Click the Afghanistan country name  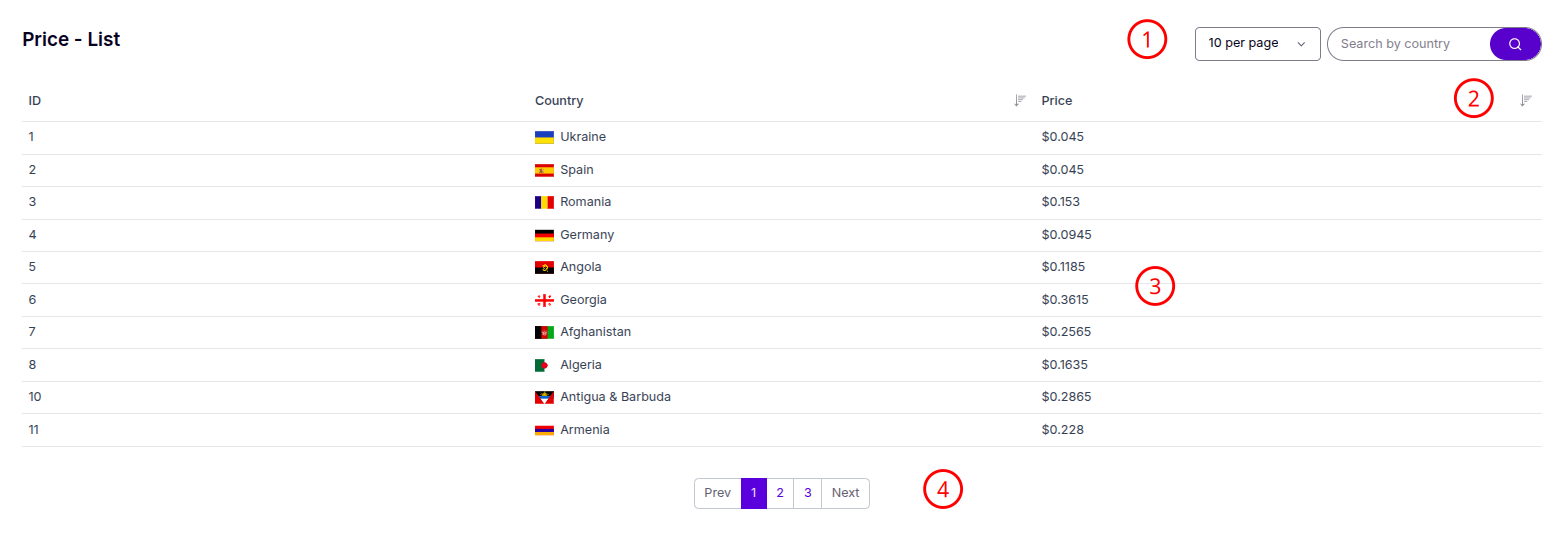[x=595, y=332]
